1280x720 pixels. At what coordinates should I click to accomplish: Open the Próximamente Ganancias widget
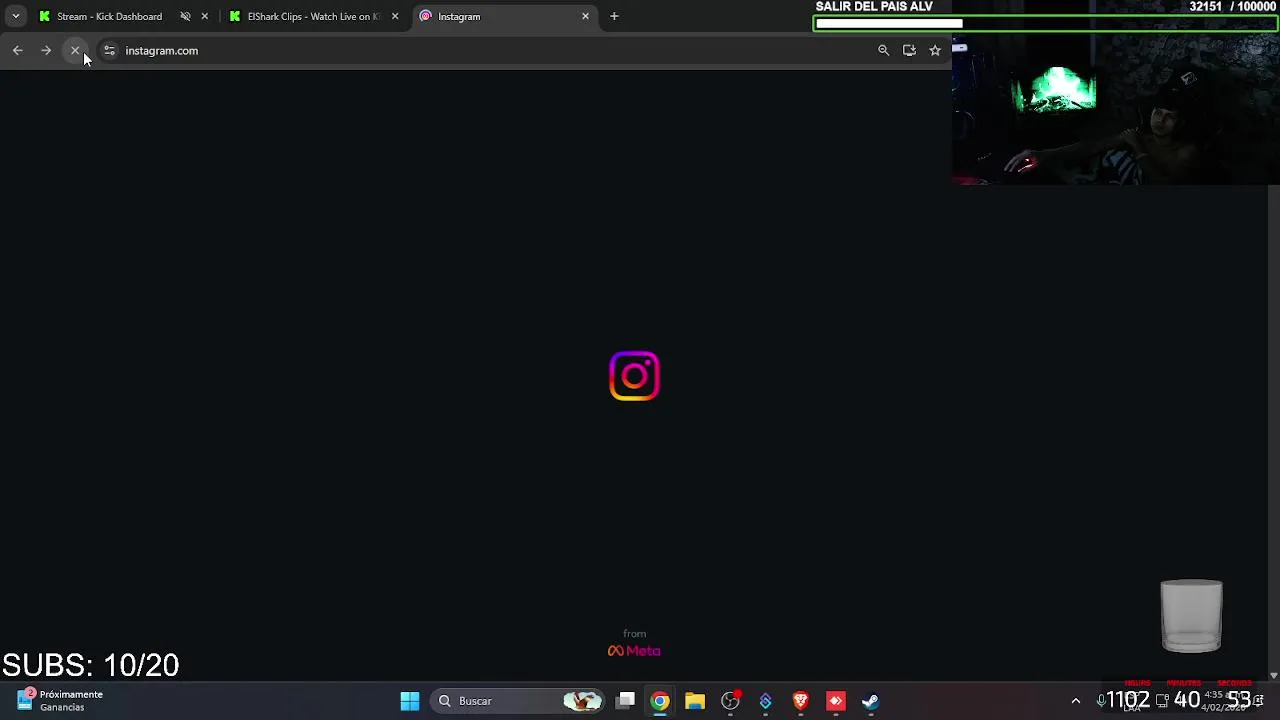click(60, 700)
